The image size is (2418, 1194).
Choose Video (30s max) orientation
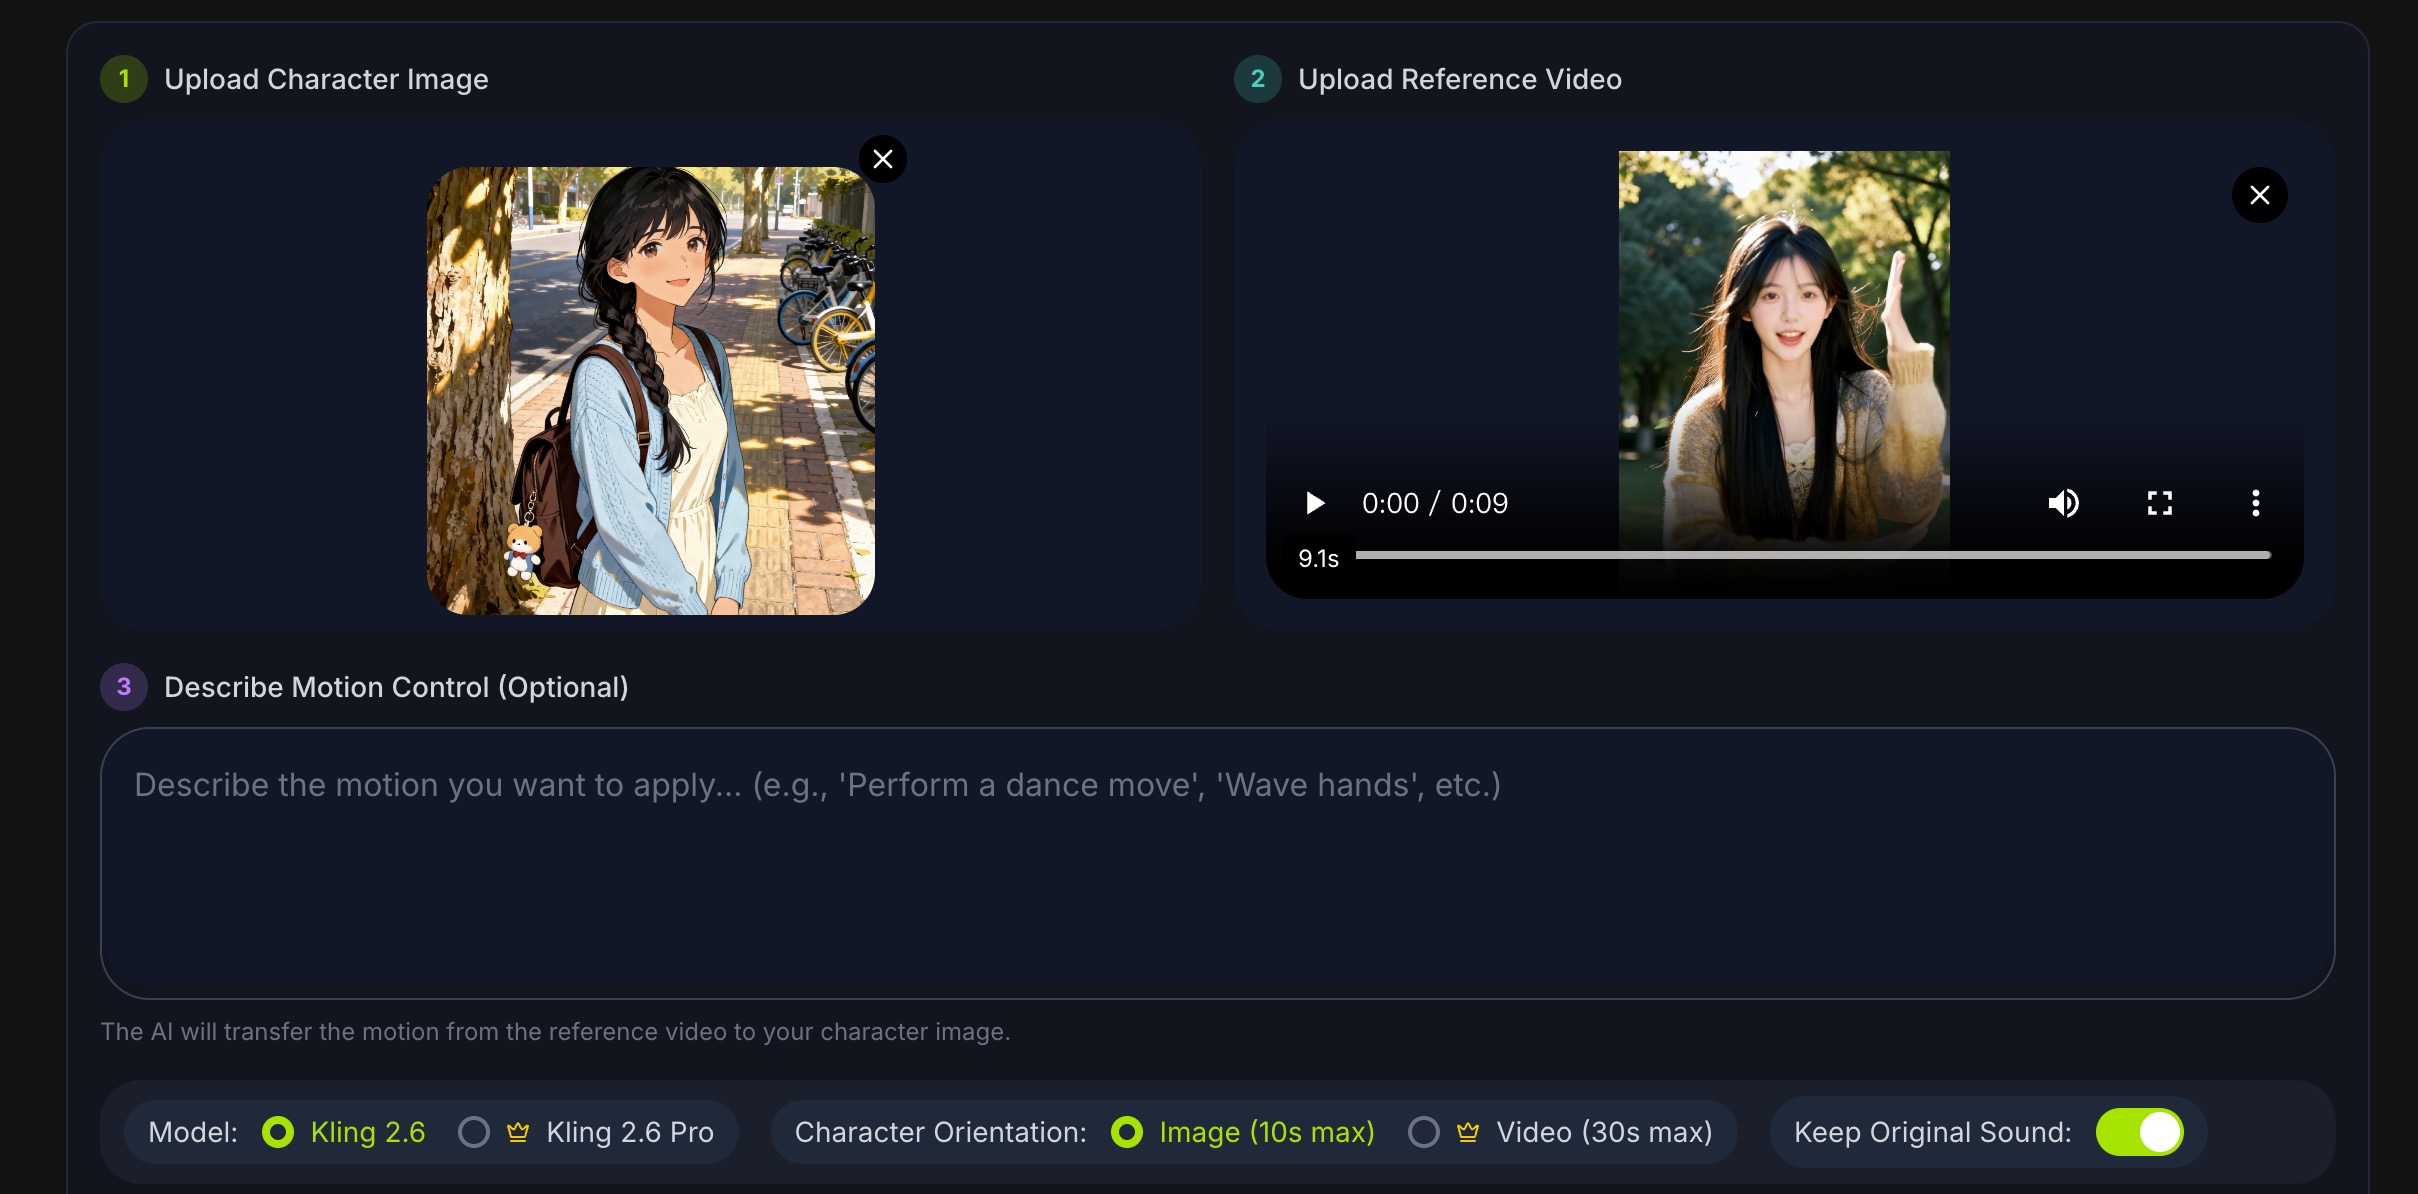(x=1424, y=1132)
